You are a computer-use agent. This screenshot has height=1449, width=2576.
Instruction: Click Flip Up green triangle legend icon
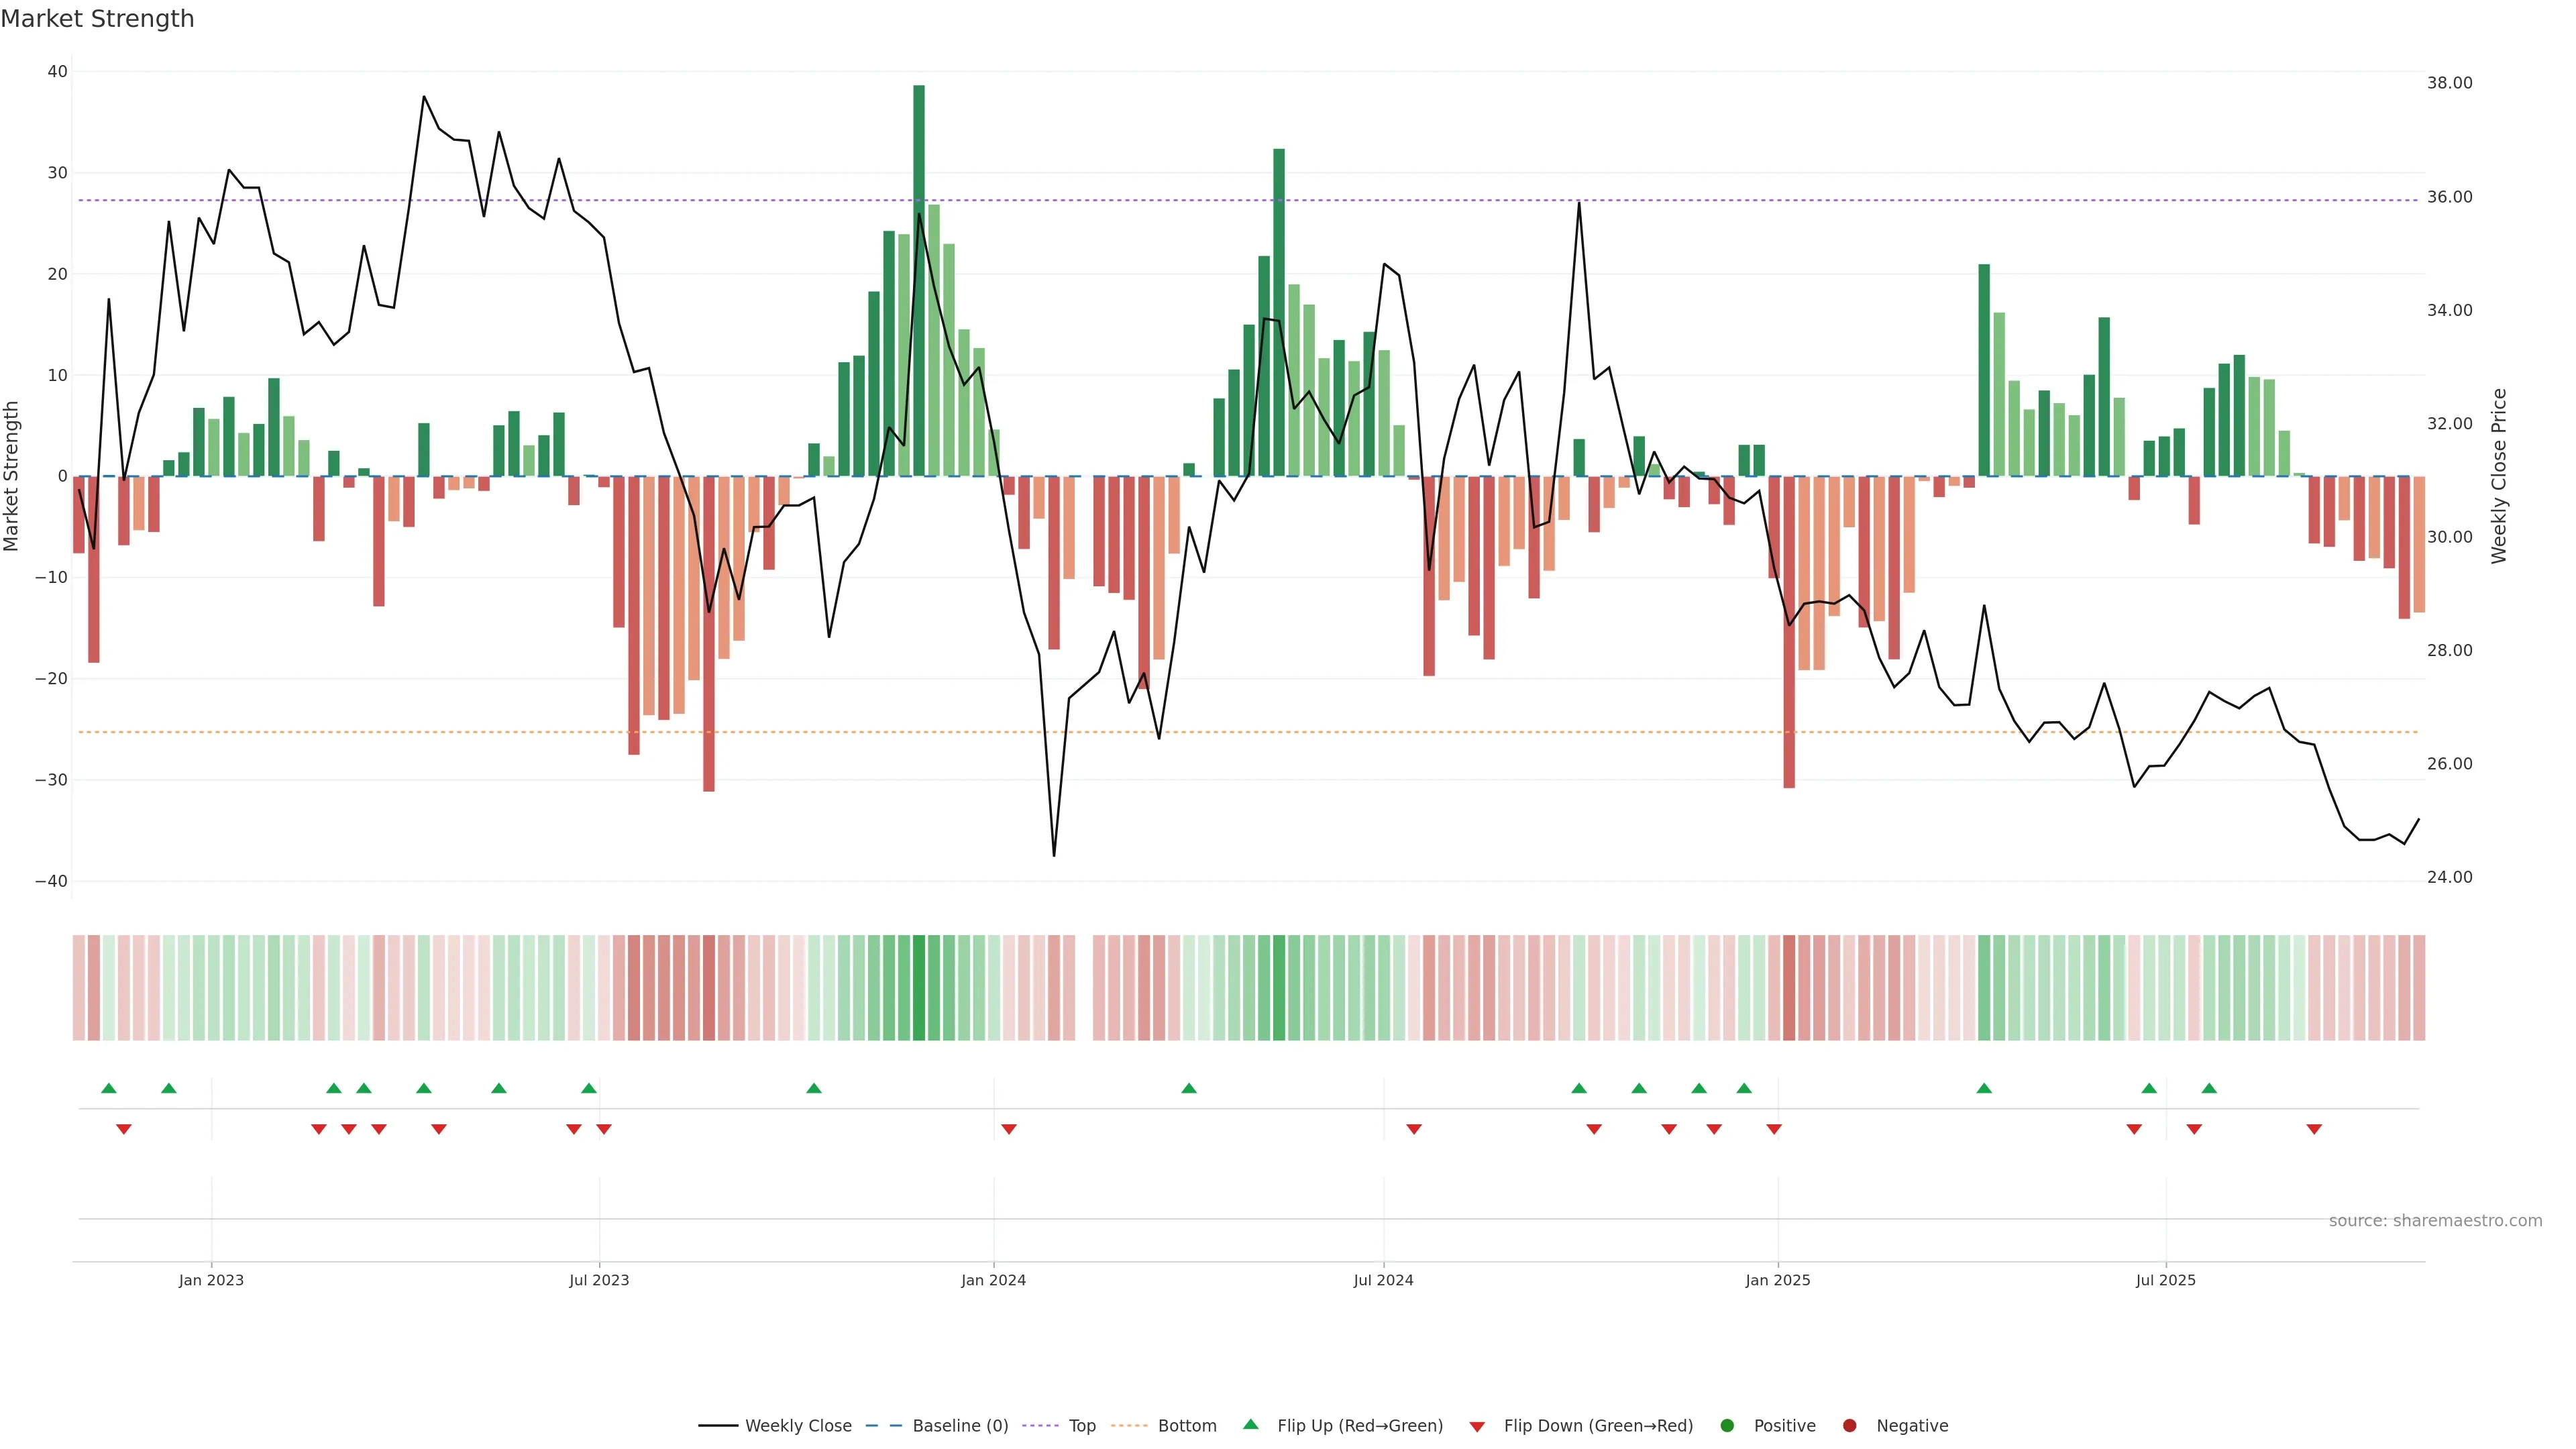coord(1250,1424)
